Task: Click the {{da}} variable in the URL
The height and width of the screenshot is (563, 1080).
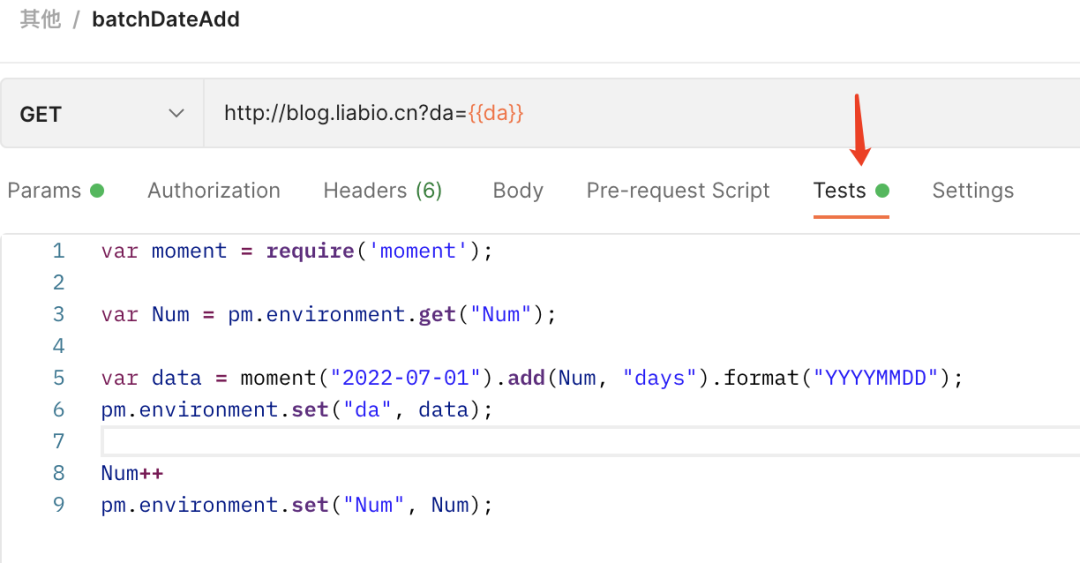Action: 496,114
